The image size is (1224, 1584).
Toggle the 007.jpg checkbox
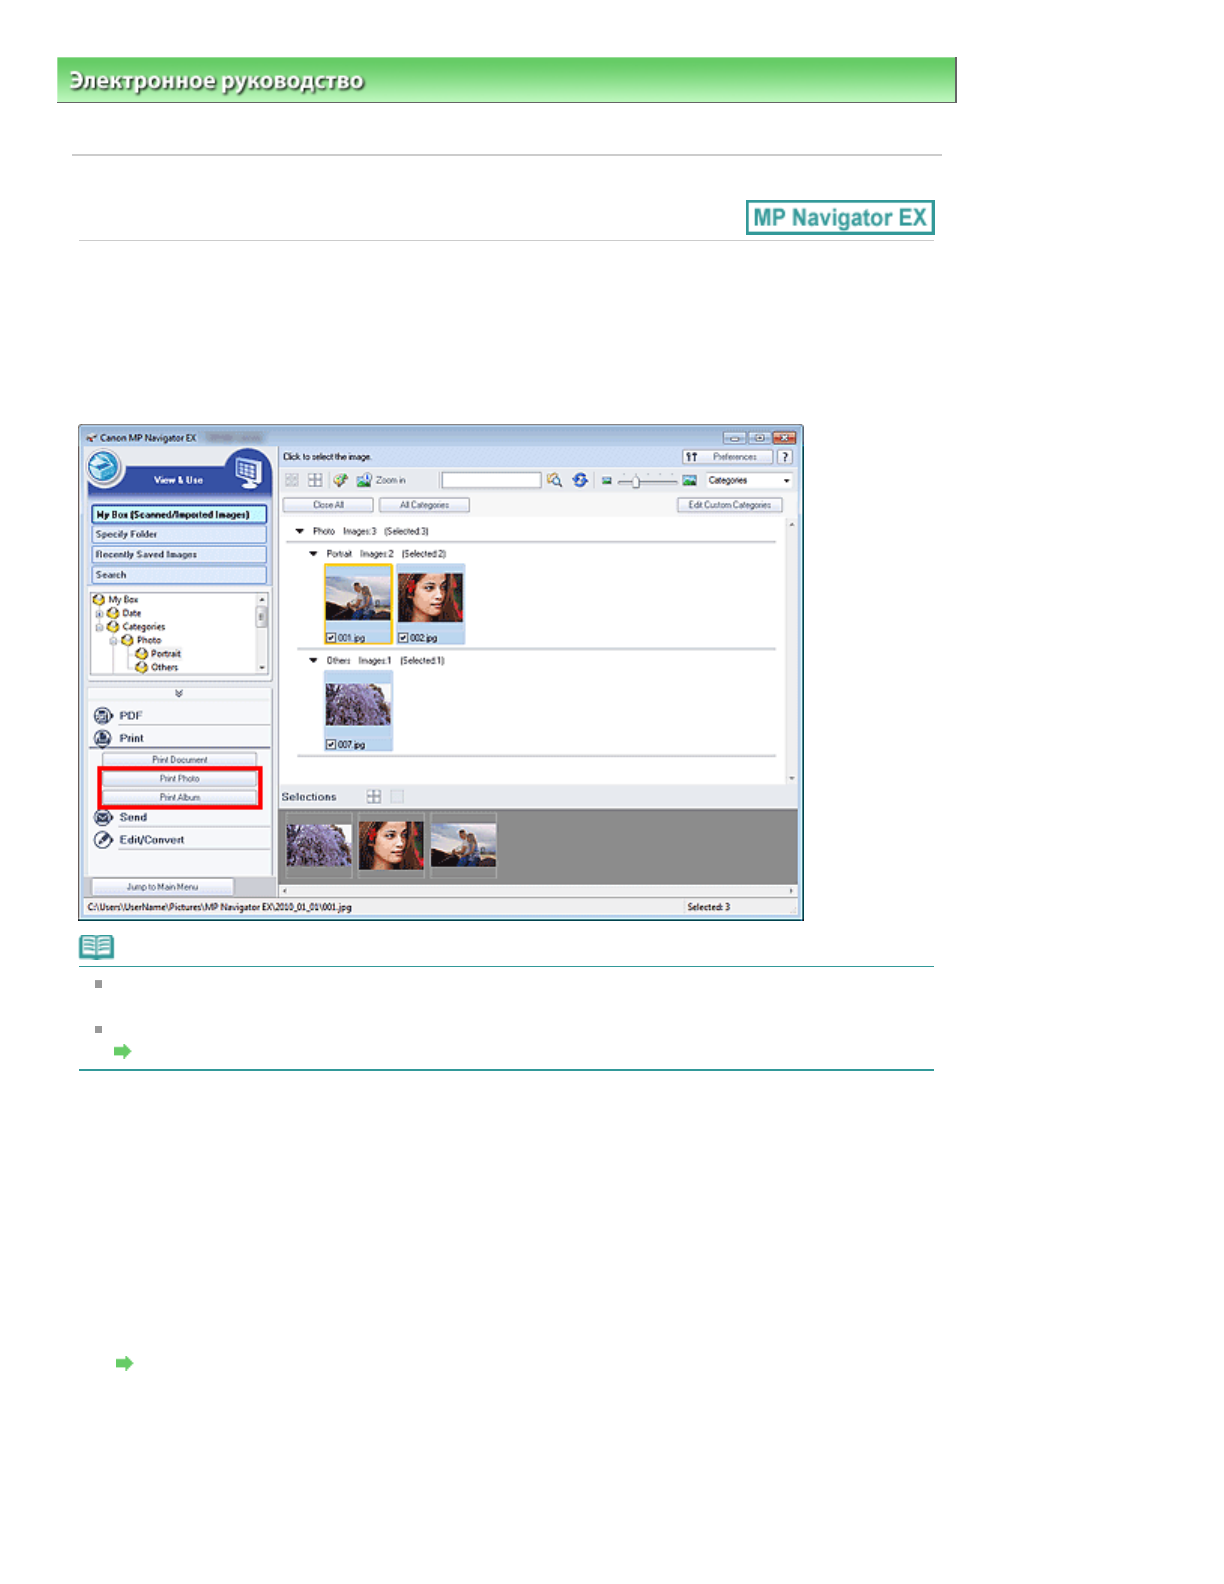[x=331, y=745]
